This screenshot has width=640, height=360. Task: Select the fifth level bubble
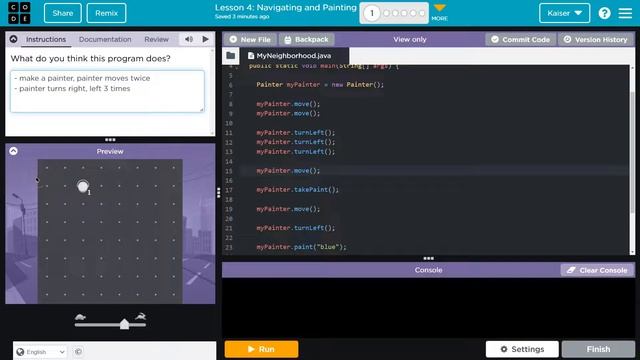click(413, 13)
